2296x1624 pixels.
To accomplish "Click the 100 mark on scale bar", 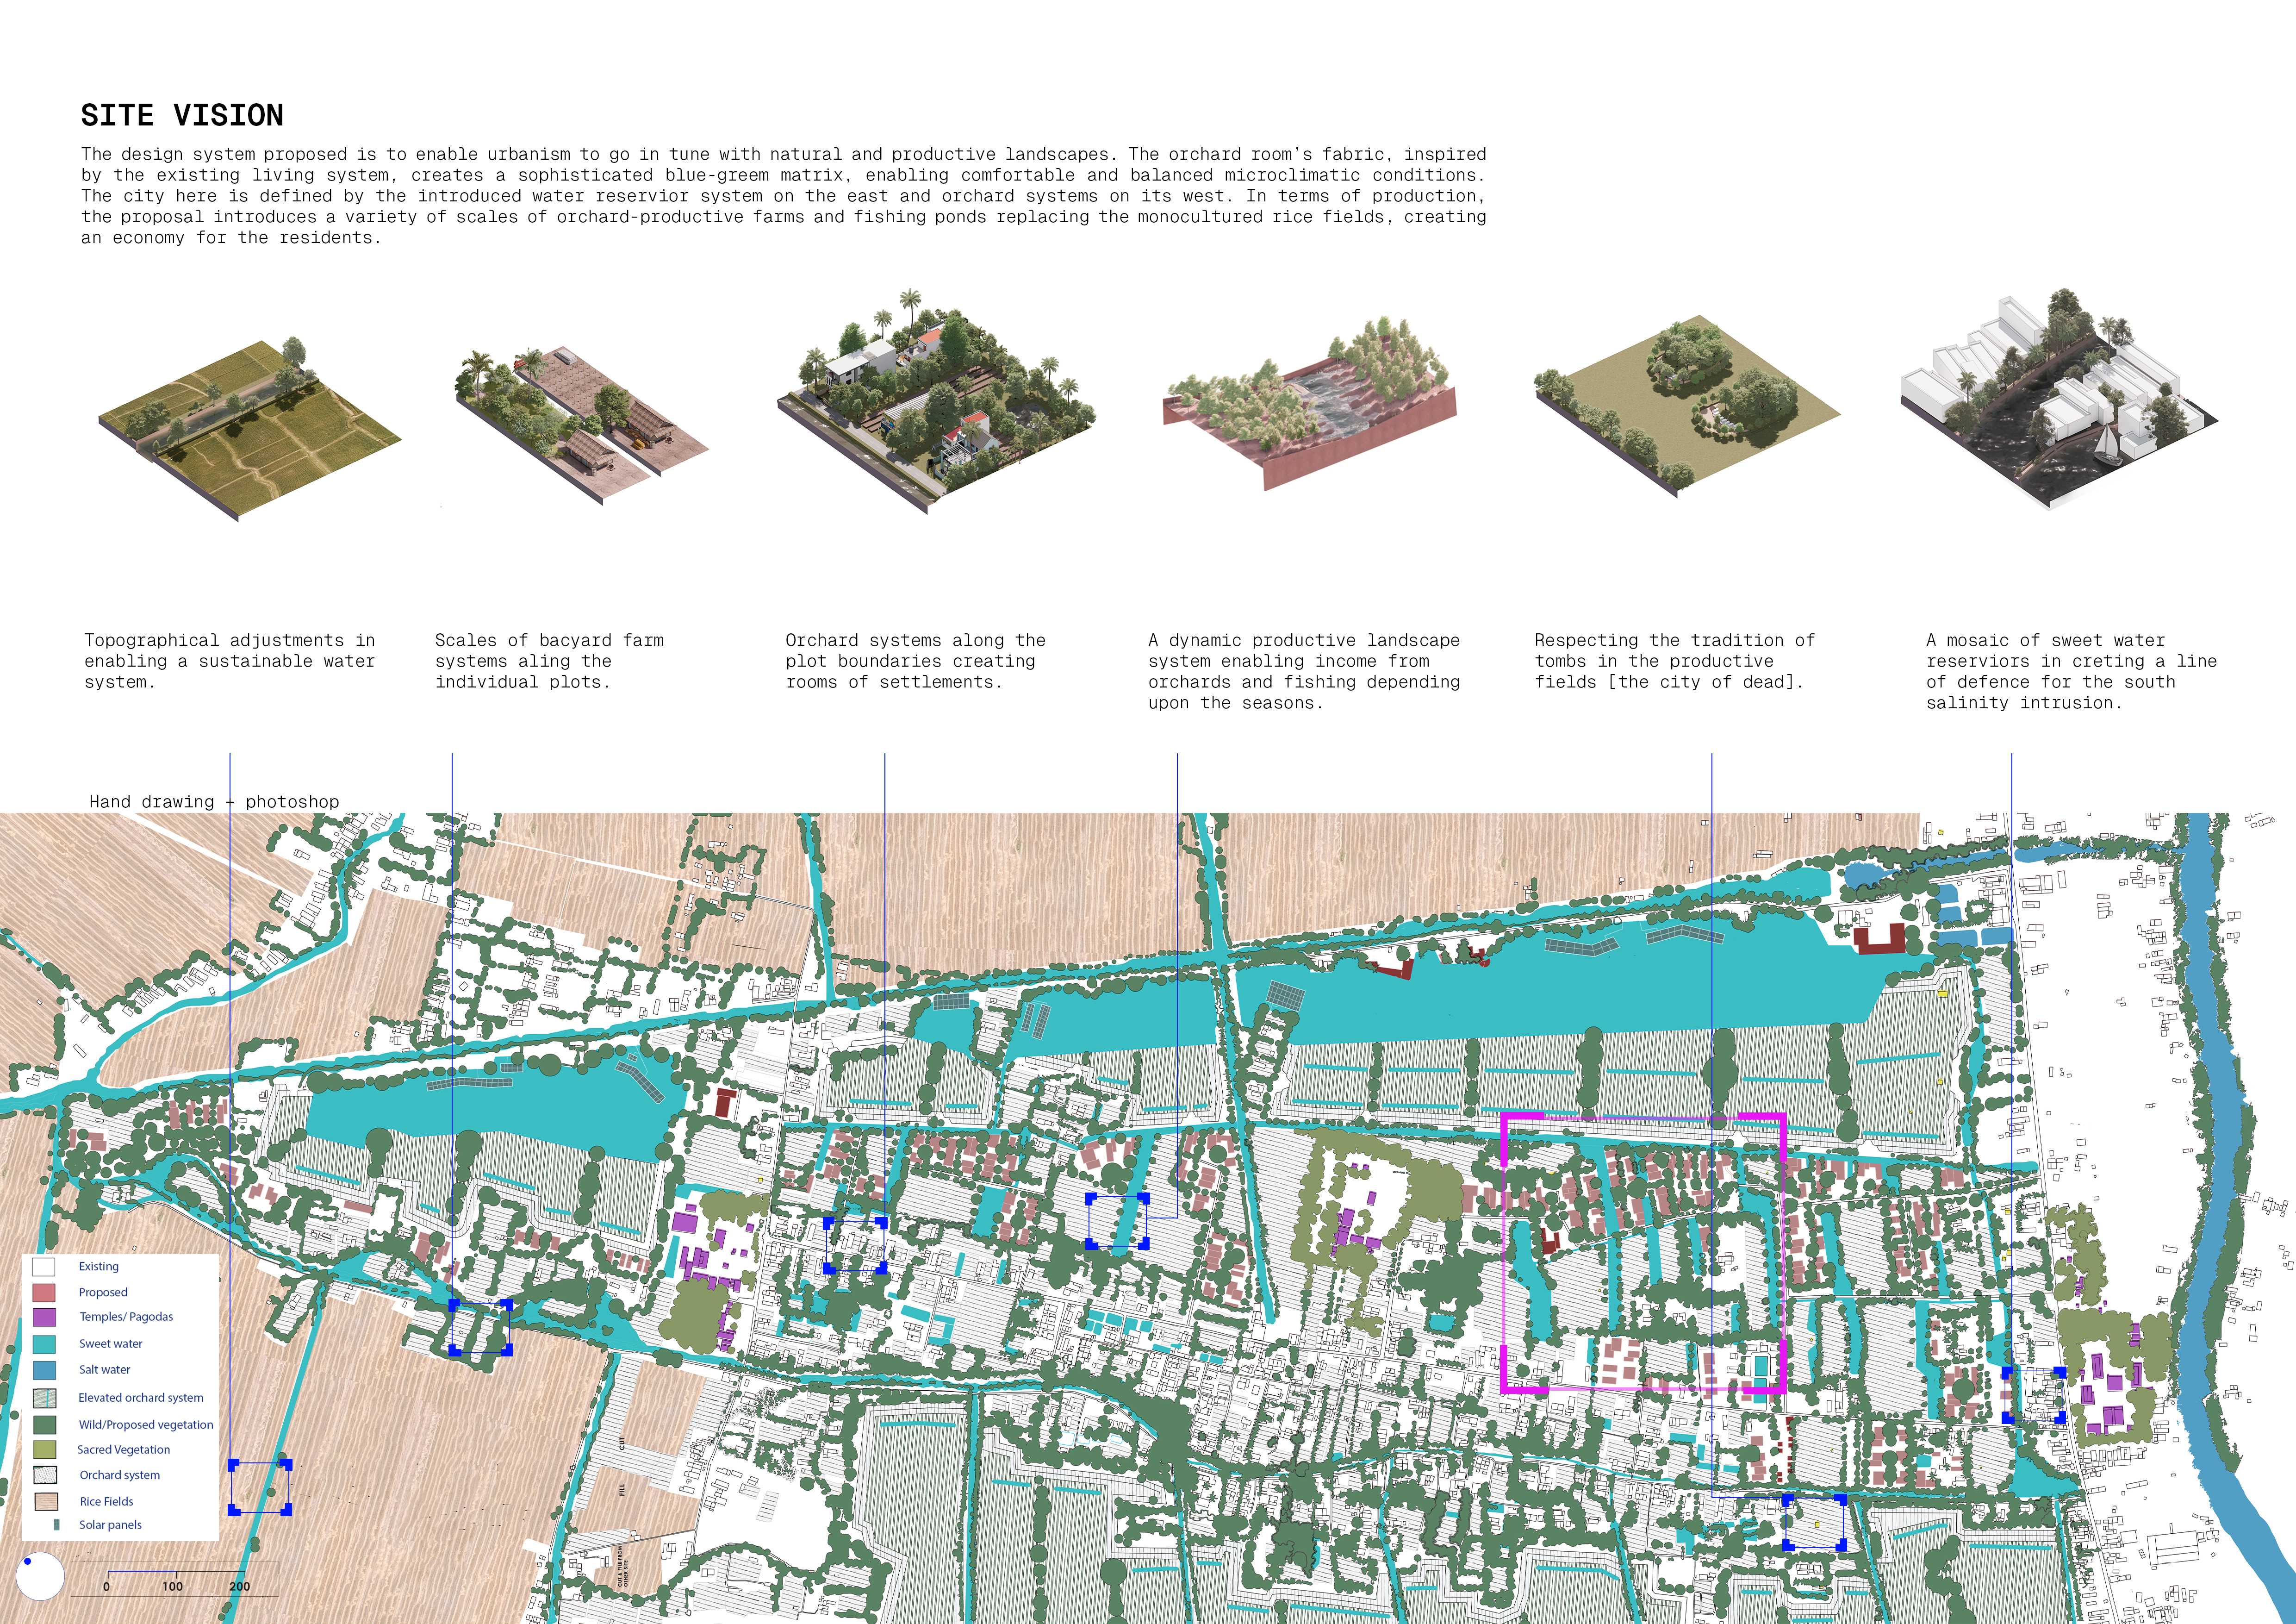I will point(172,1586).
